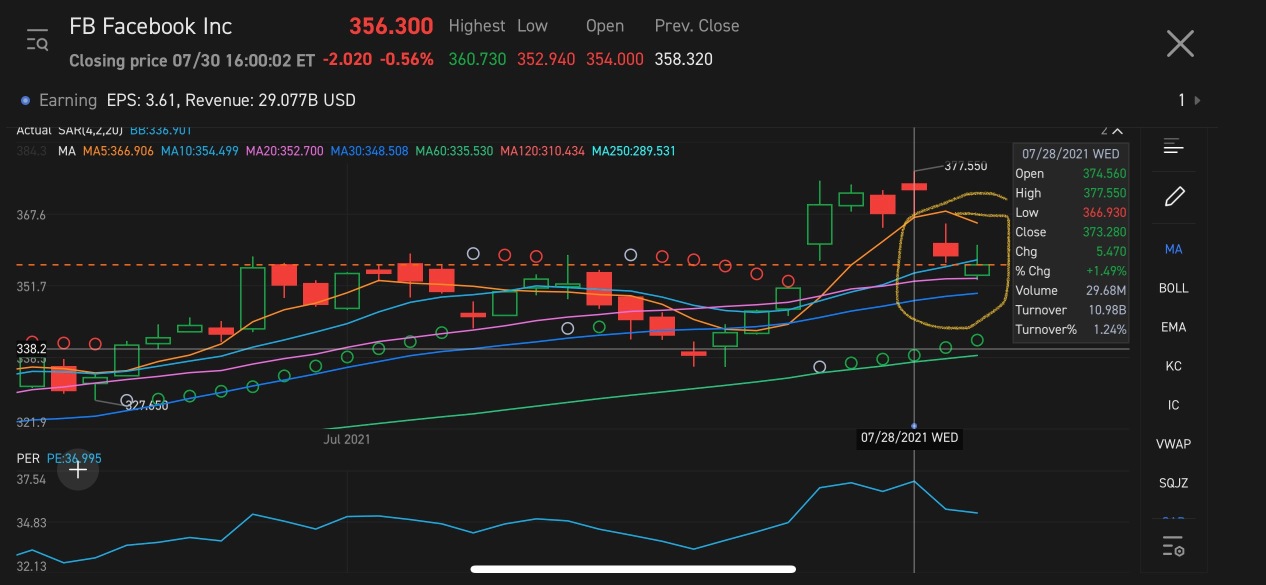Open the Earning EPS 3.61 event row
Viewport: 1266px width, 585px height.
point(189,100)
